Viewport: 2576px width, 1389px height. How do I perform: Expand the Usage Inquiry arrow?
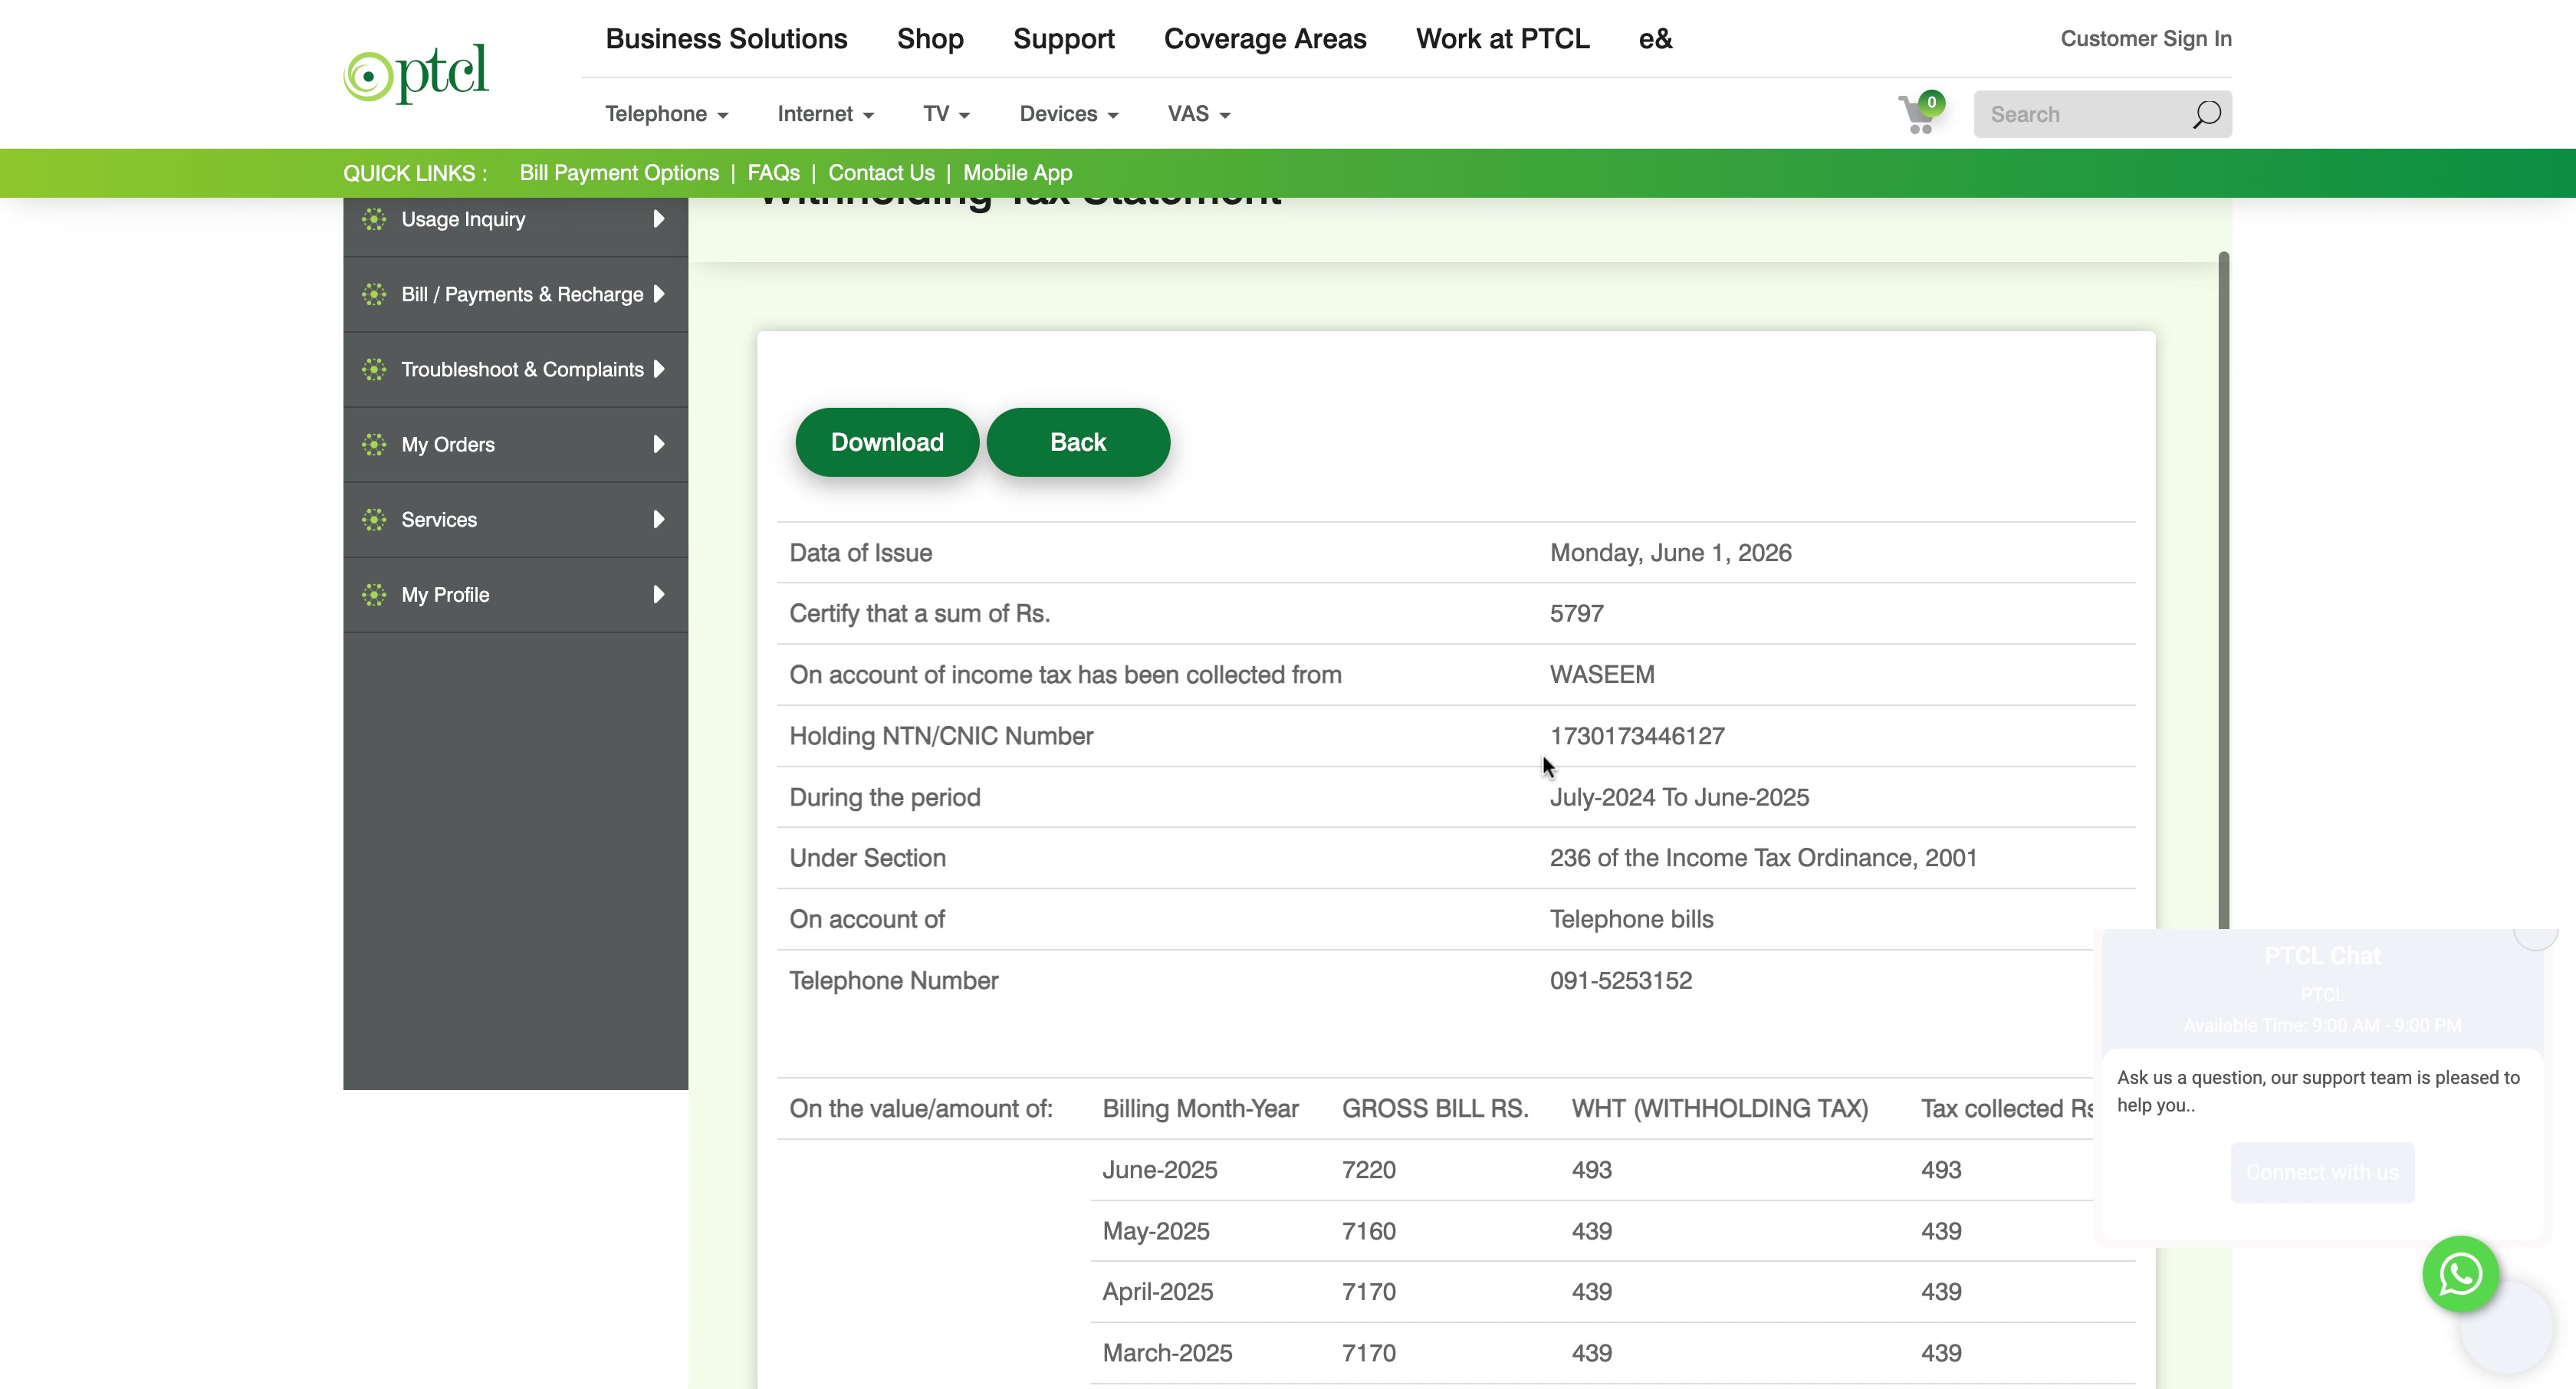658,219
